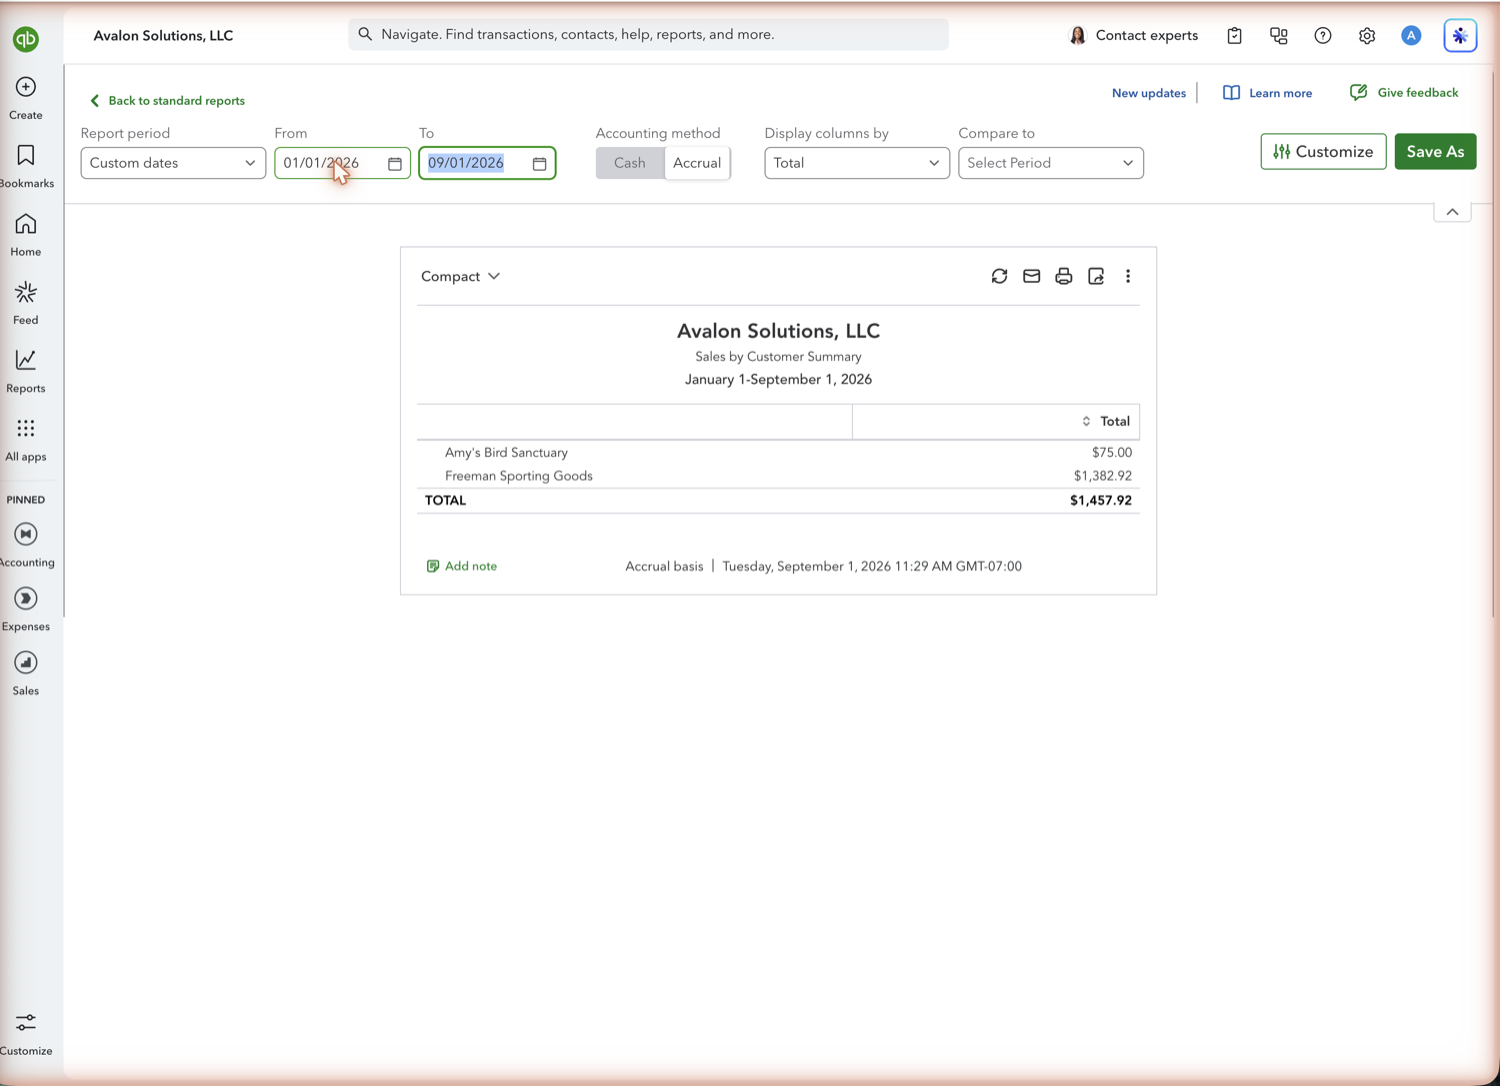Open the Display columns by dropdown
Image resolution: width=1500 pixels, height=1086 pixels.
[857, 163]
